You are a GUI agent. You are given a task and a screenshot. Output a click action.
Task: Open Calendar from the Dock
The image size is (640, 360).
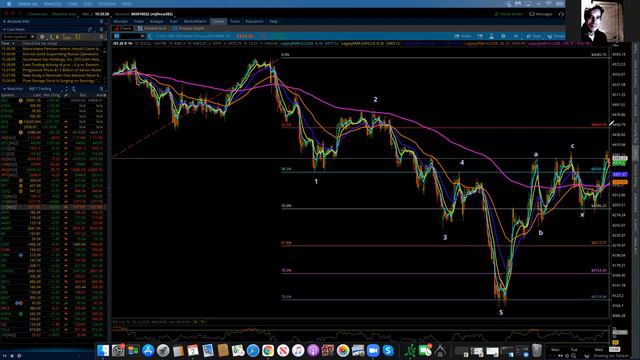193,350
